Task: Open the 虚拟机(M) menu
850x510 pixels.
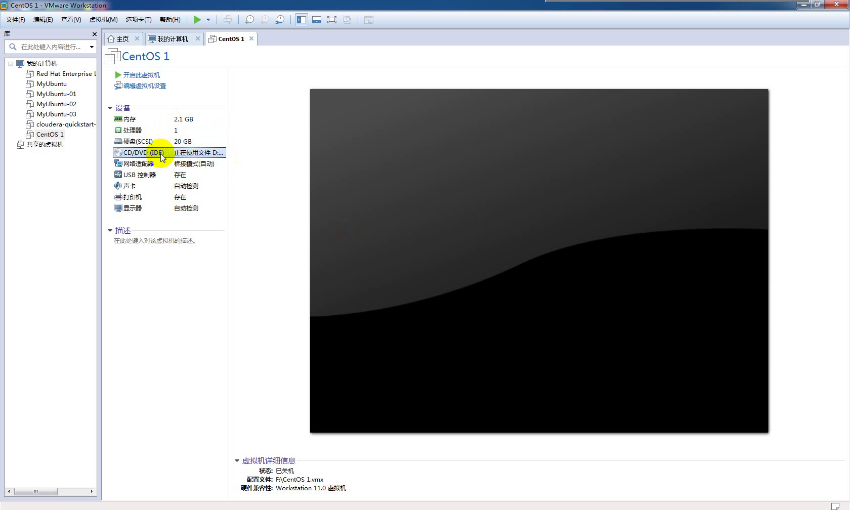Action: pyautogui.click(x=103, y=20)
